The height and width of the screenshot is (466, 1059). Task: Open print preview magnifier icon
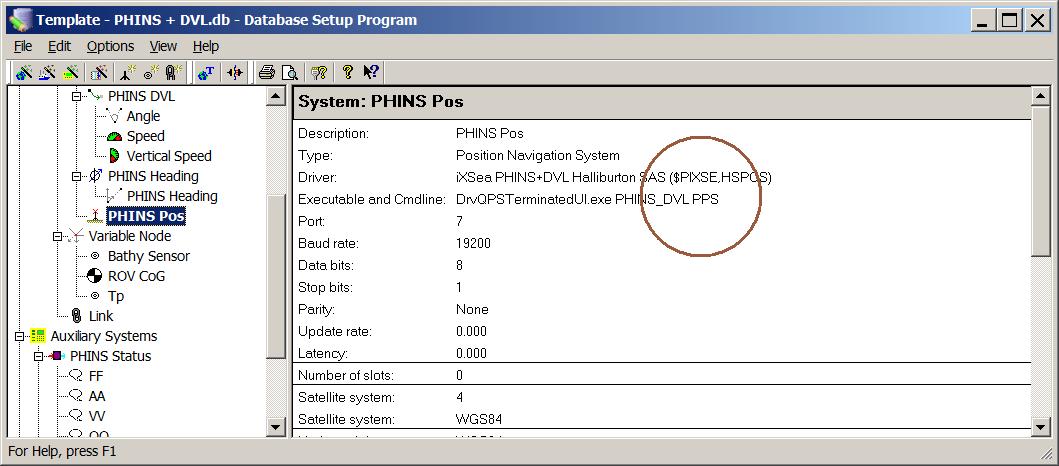coord(290,72)
